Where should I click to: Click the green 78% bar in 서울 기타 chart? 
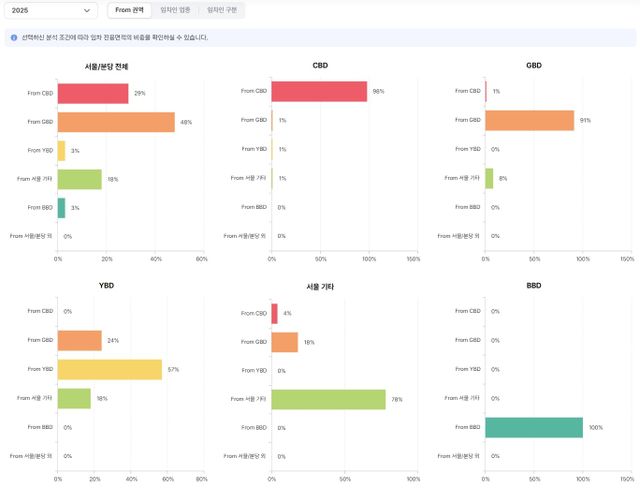pos(328,399)
